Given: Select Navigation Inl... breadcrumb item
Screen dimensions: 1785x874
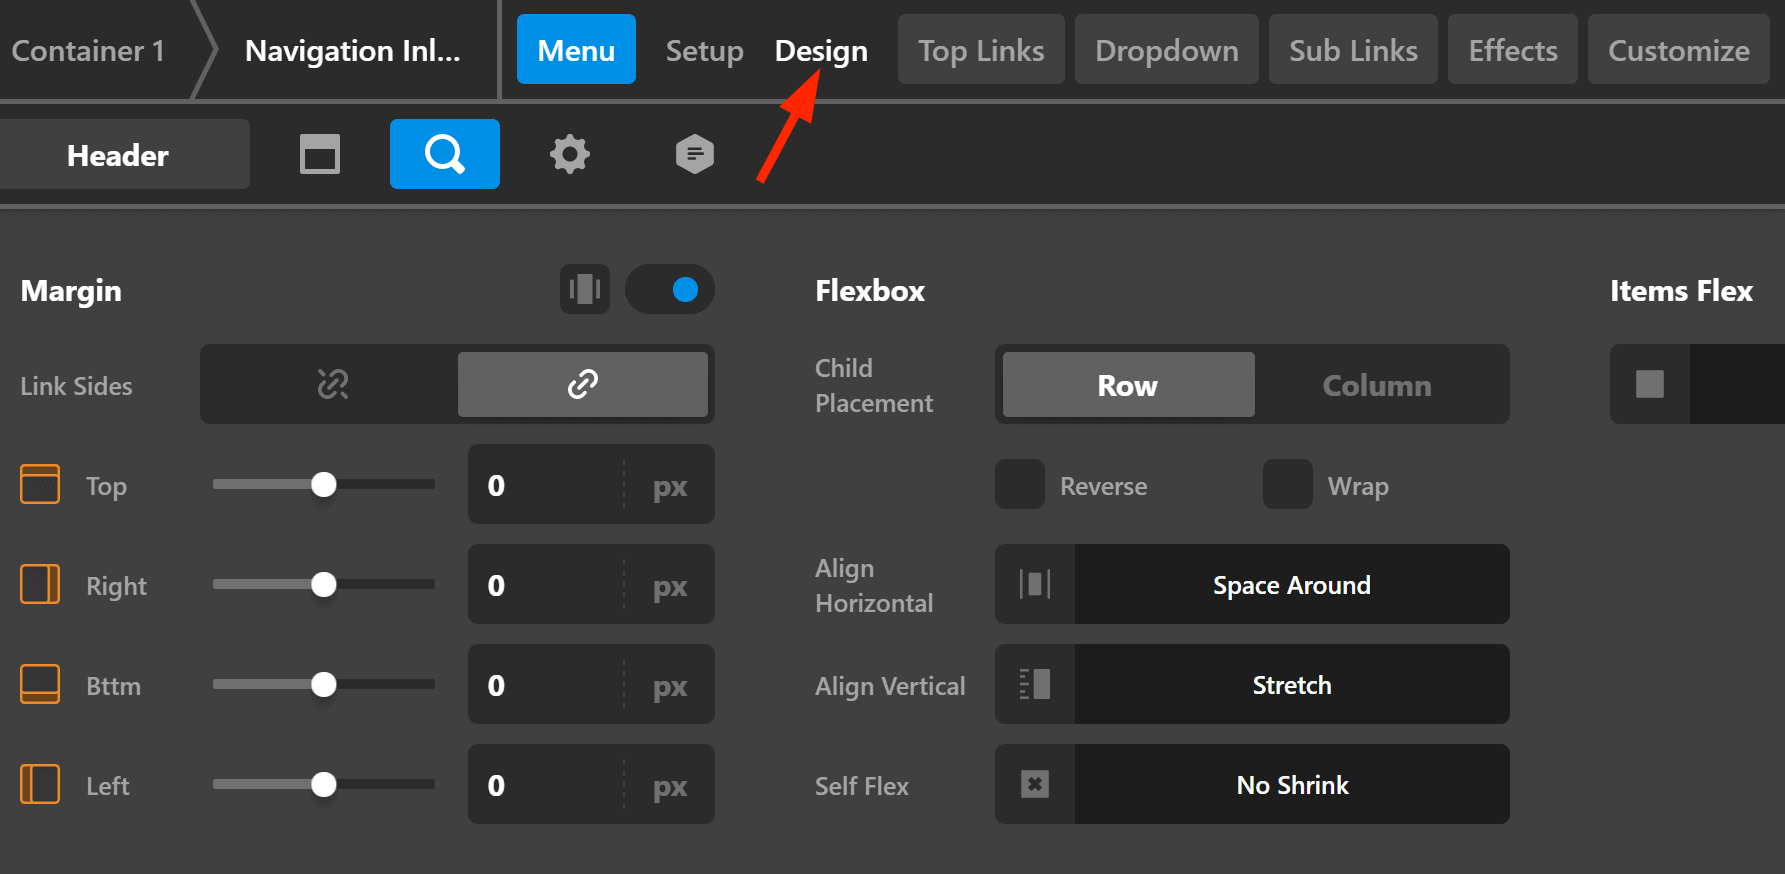Looking at the screenshot, I should coord(353,50).
